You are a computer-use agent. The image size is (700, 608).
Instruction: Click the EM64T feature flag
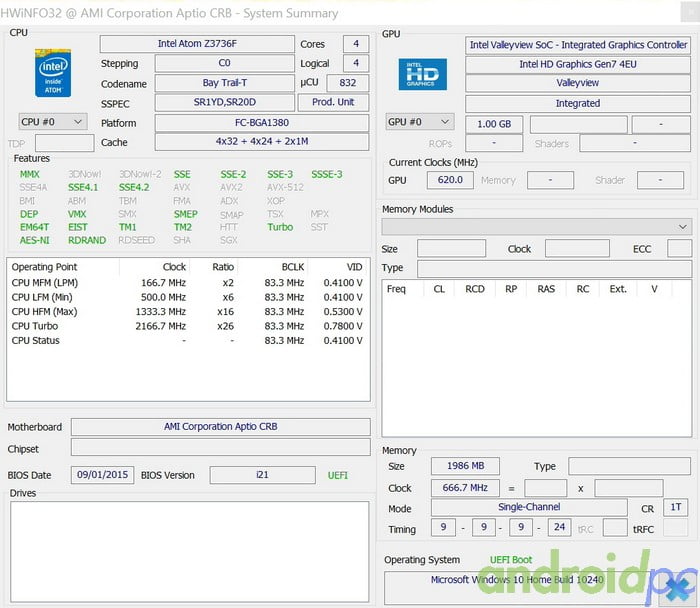coord(34,227)
